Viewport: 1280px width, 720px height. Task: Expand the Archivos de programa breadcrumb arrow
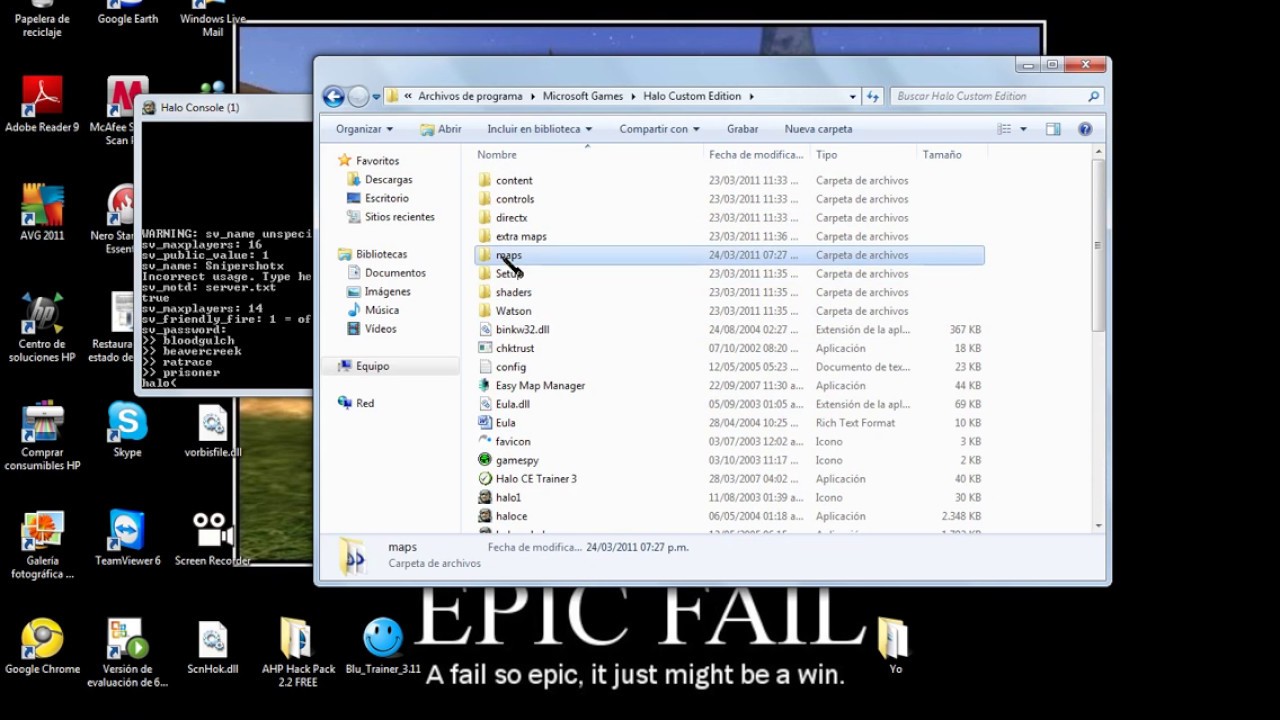click(532, 96)
